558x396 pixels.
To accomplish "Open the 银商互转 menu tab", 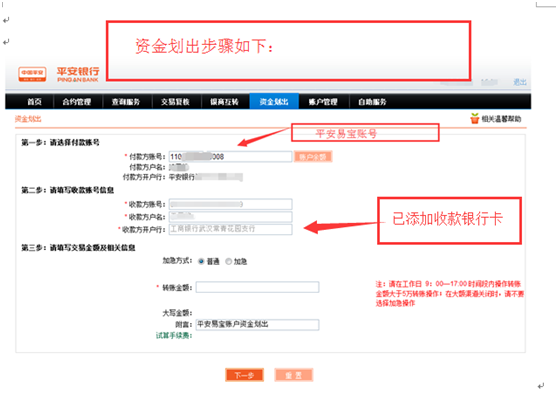I will tap(224, 102).
